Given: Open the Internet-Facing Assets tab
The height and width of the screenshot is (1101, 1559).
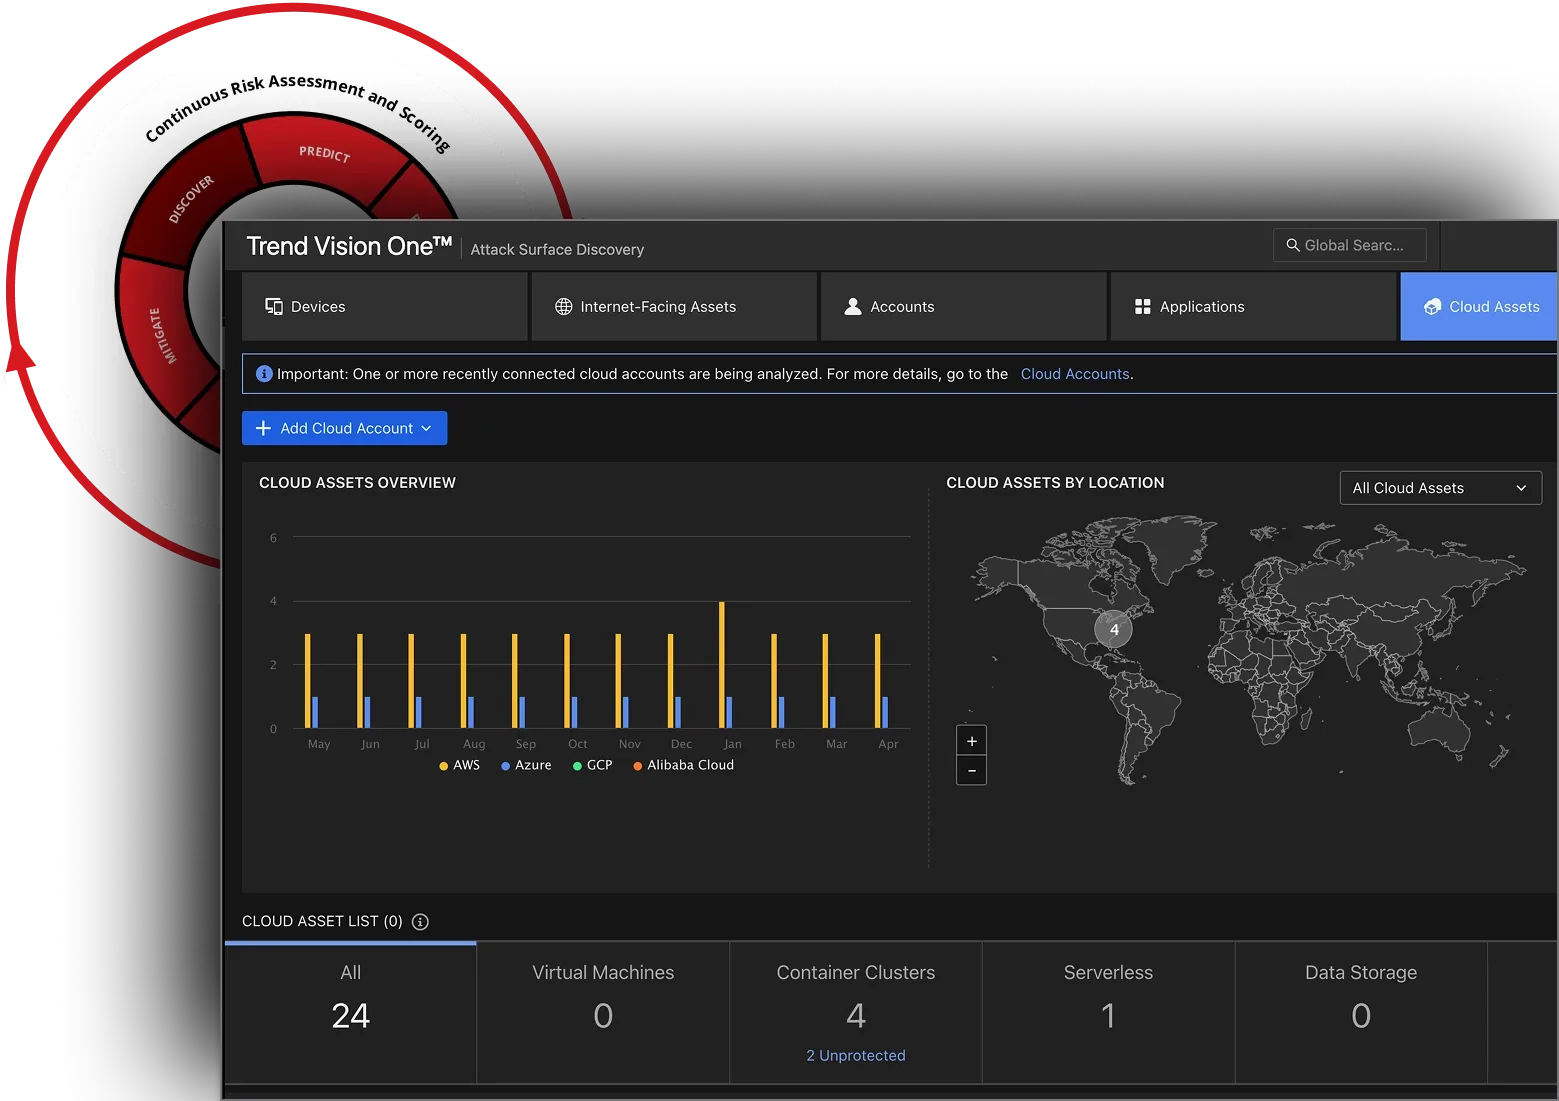Looking at the screenshot, I should [x=674, y=307].
